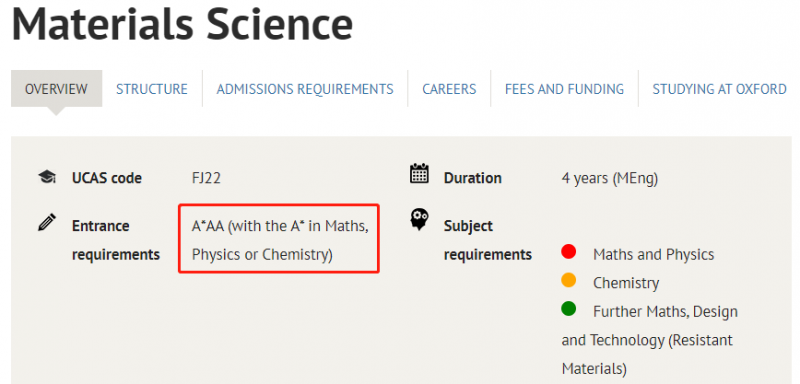Click the orange dot beside Chemistry
The height and width of the screenshot is (384, 800).
[x=568, y=280]
